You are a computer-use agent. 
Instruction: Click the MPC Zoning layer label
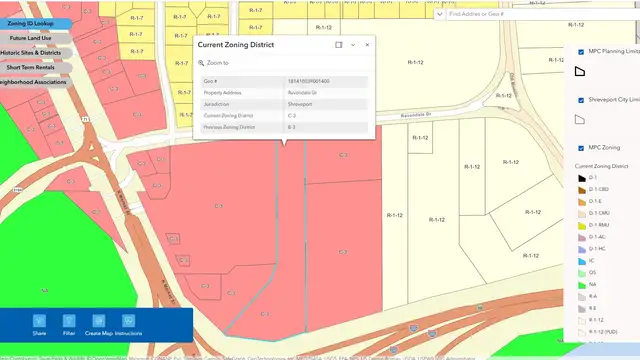coord(604,148)
